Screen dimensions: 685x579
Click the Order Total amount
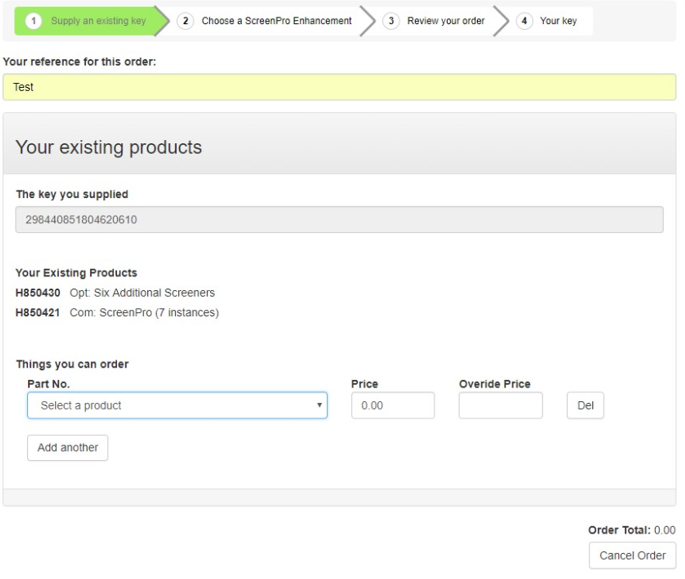click(x=664, y=530)
